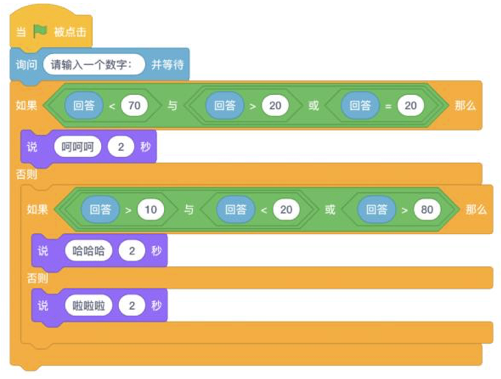This screenshot has height=379, width=501.
Task: Click the ask question text field '请输入一个数字:'
Action: pyautogui.click(x=94, y=65)
